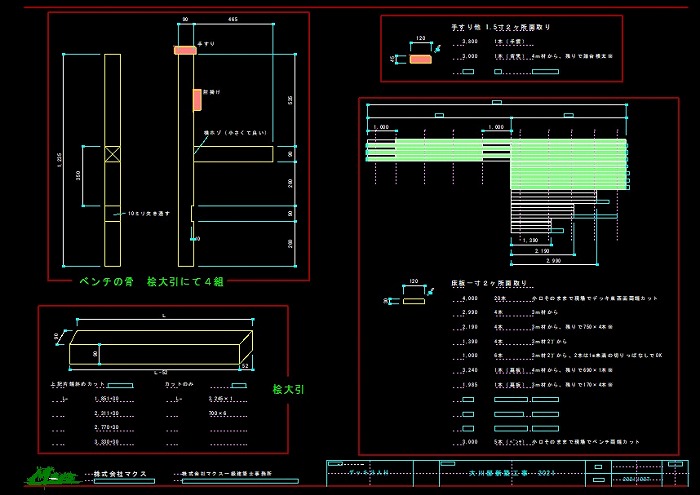Click the '465' top dimension on the bench frame
The height and width of the screenshot is (495, 700).
[x=233, y=20]
